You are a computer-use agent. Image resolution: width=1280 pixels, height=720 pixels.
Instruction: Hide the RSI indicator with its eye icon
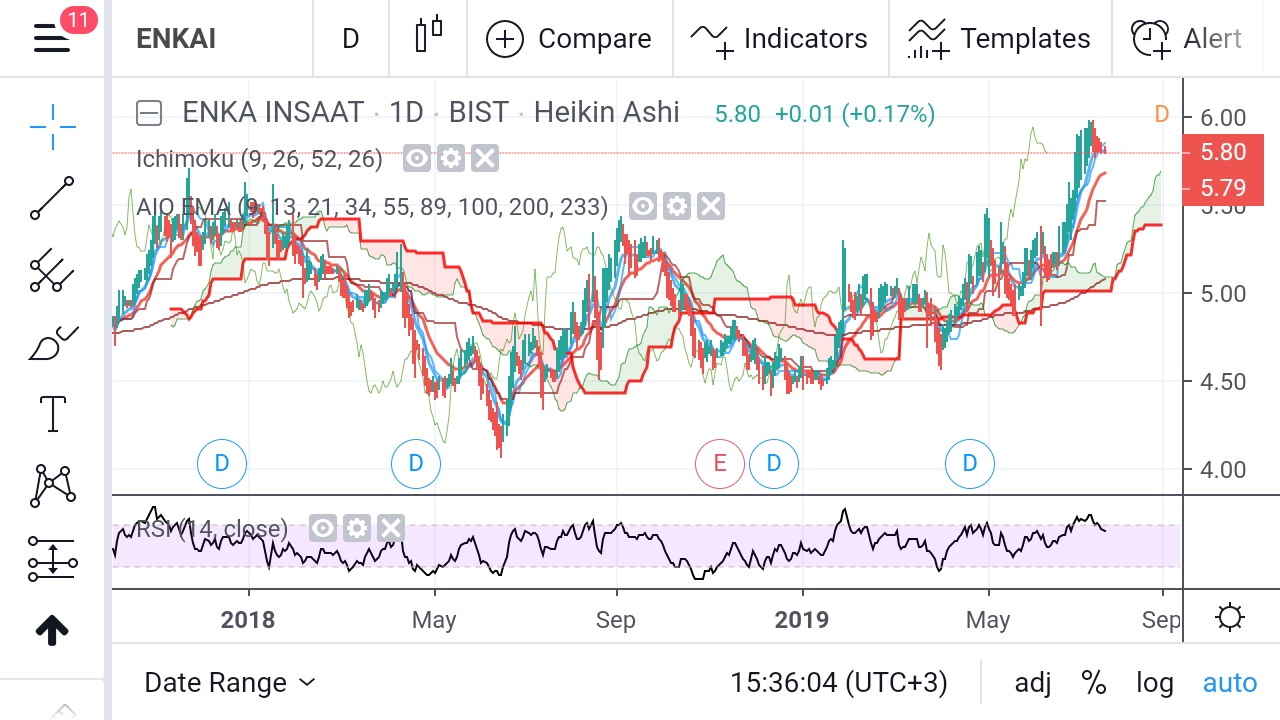point(323,528)
